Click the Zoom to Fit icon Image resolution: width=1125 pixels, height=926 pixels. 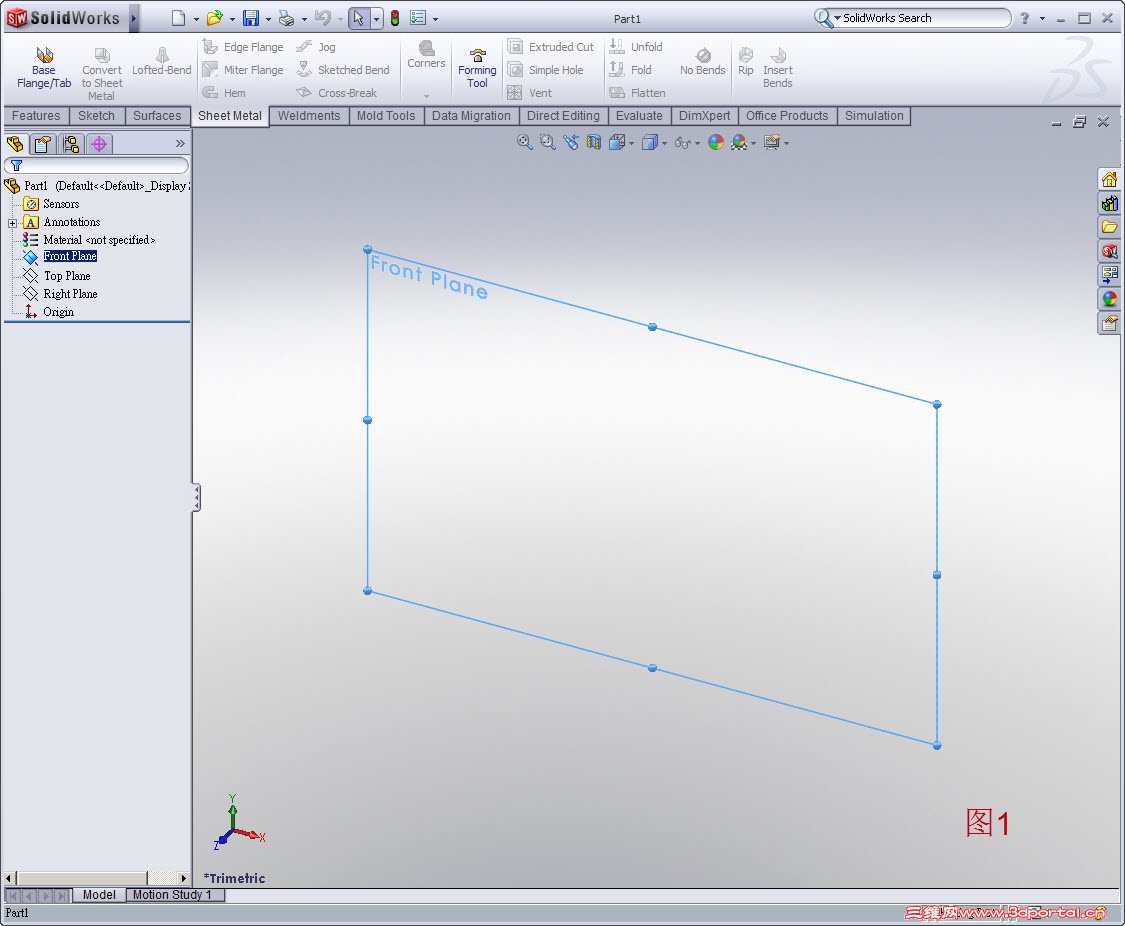click(524, 142)
